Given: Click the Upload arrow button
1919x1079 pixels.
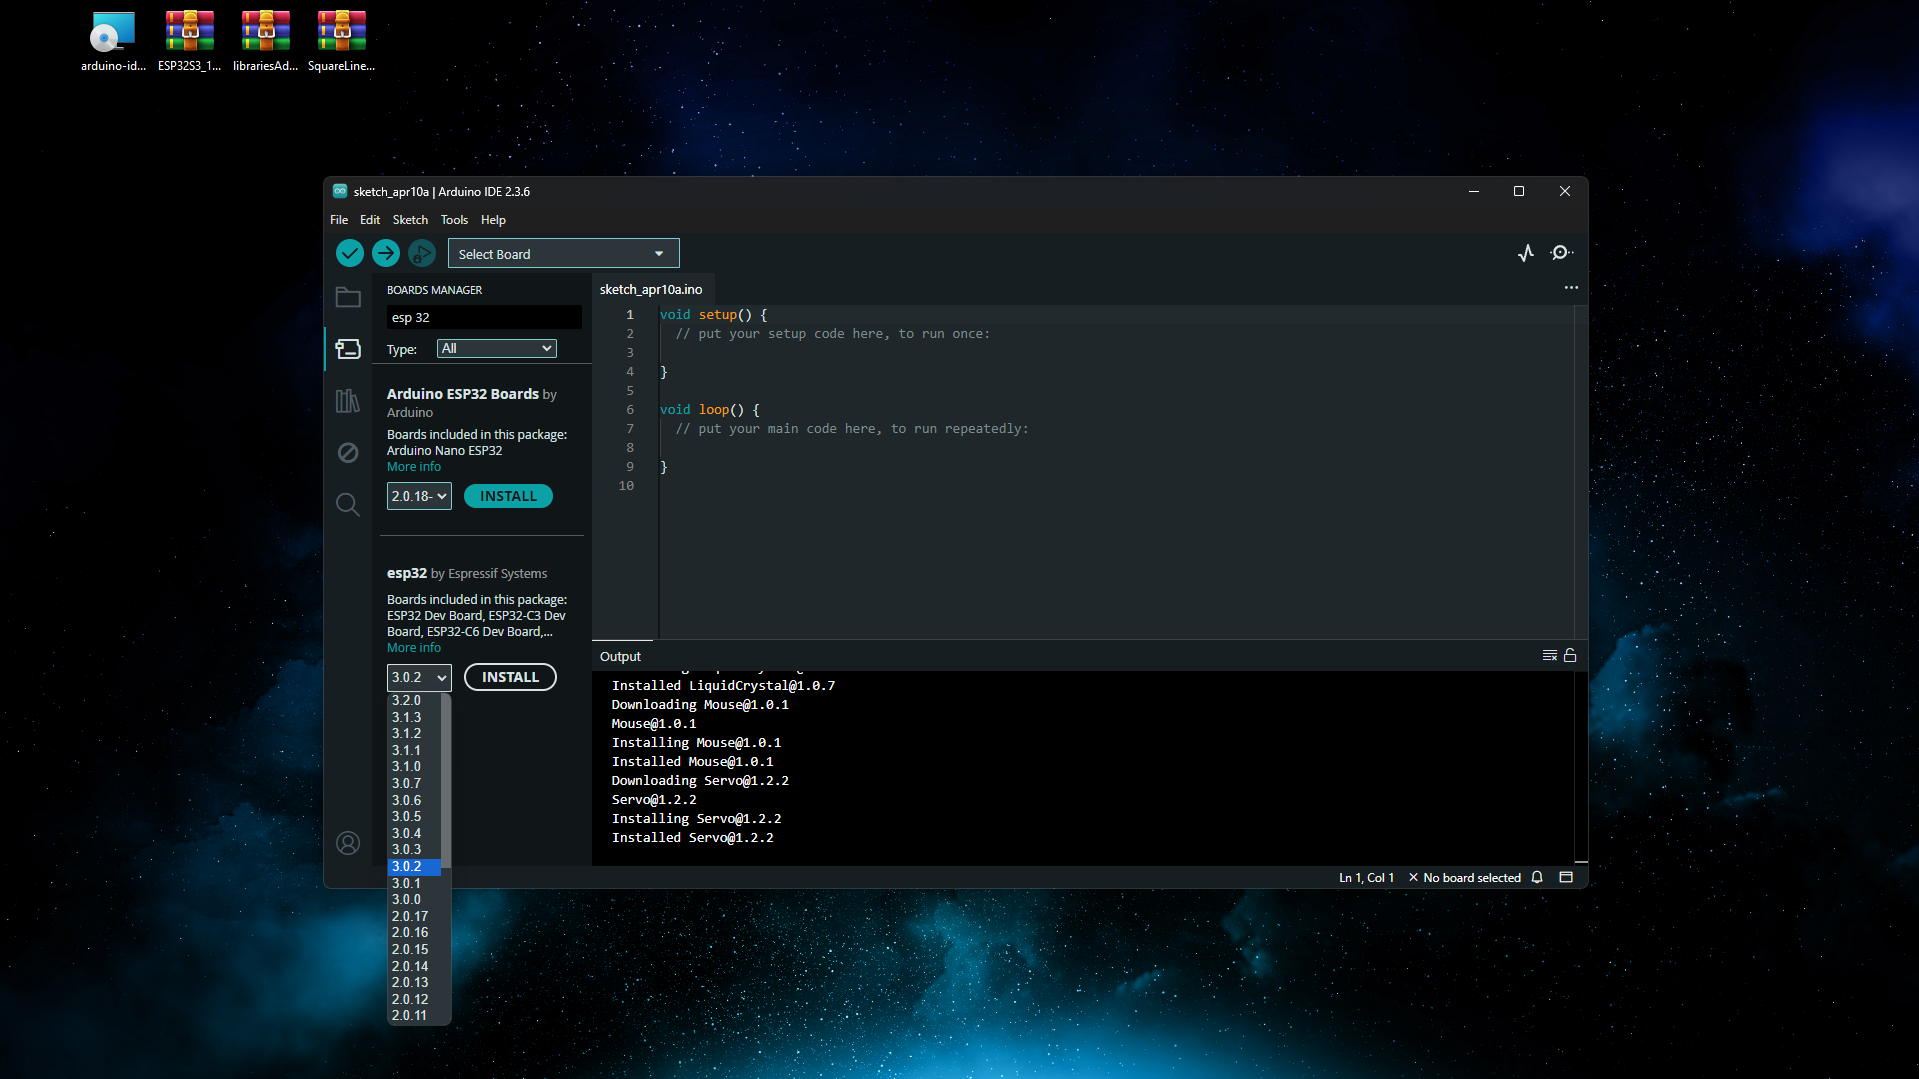Looking at the screenshot, I should (386, 254).
